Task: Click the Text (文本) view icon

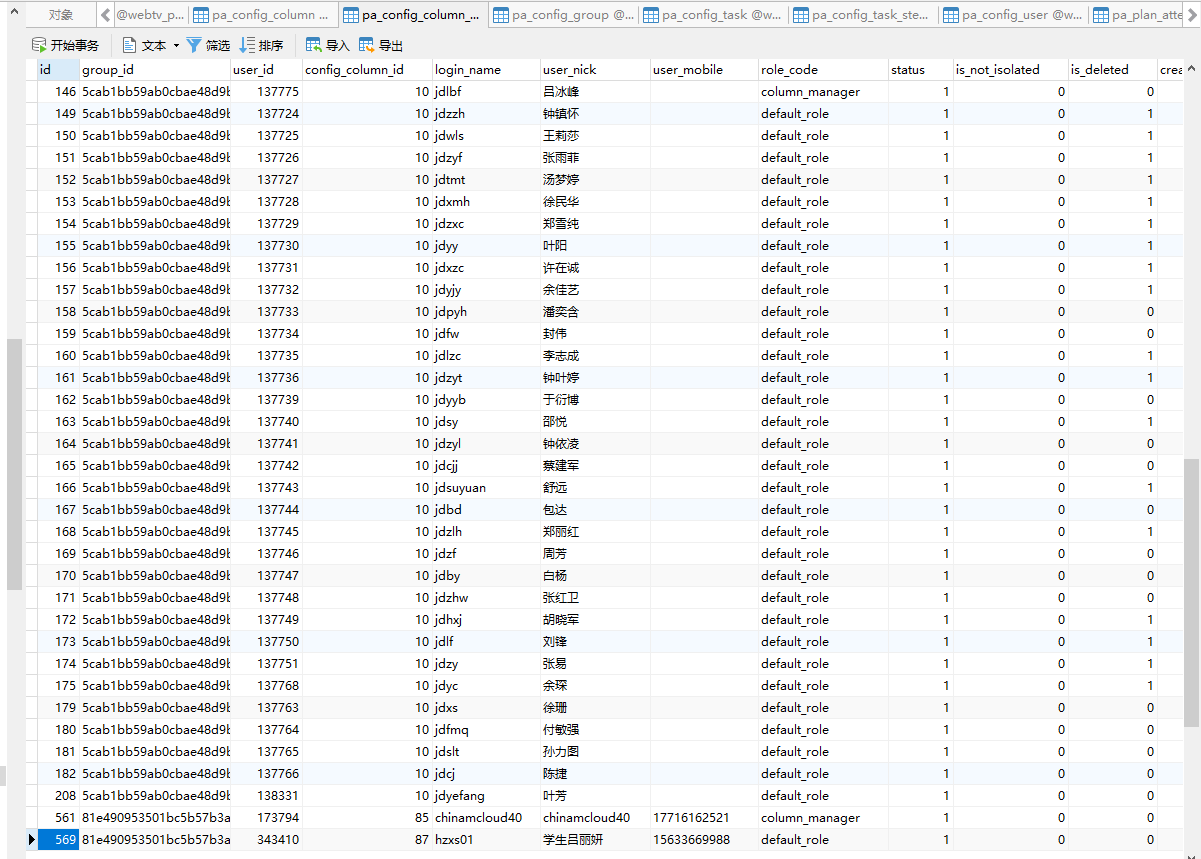Action: [130, 45]
